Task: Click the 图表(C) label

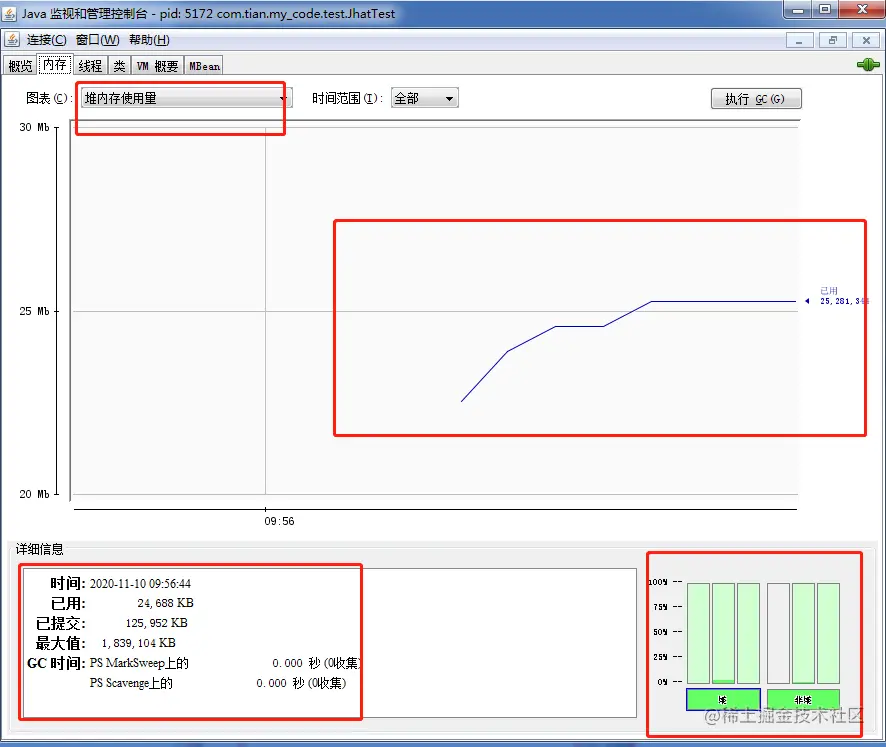Action: coord(49,98)
